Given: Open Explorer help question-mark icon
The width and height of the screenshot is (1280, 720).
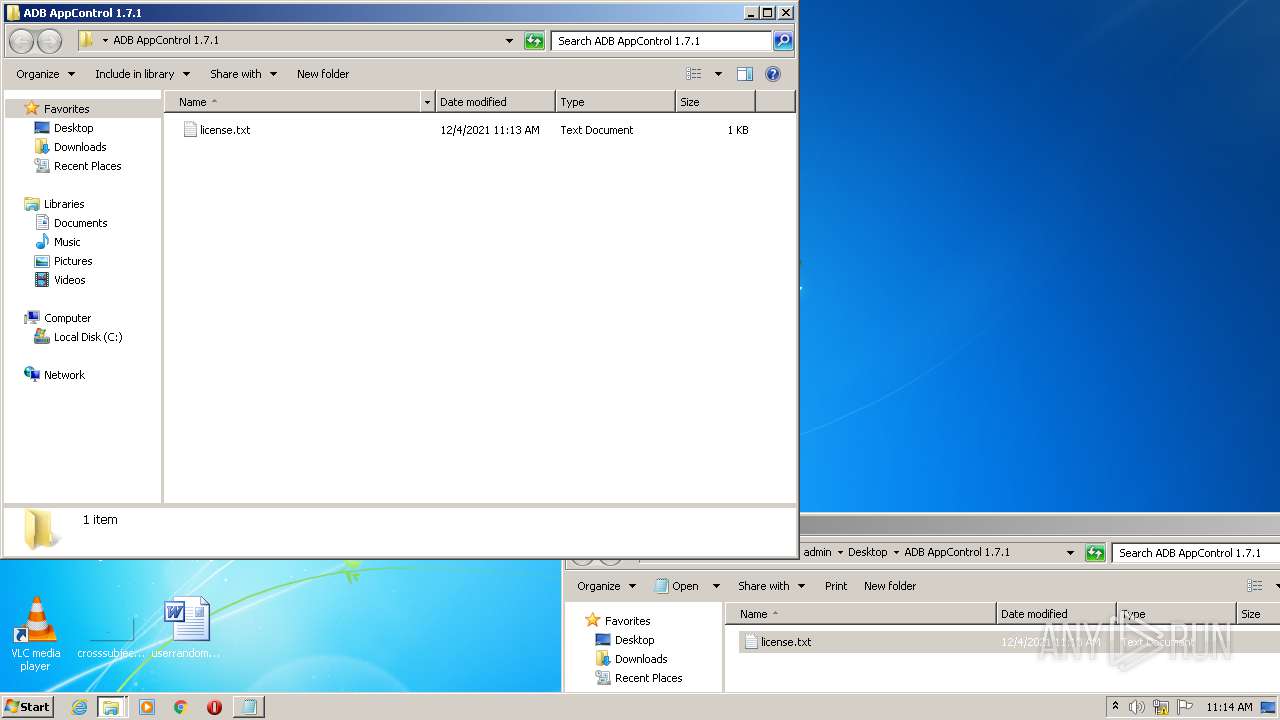Looking at the screenshot, I should point(772,74).
